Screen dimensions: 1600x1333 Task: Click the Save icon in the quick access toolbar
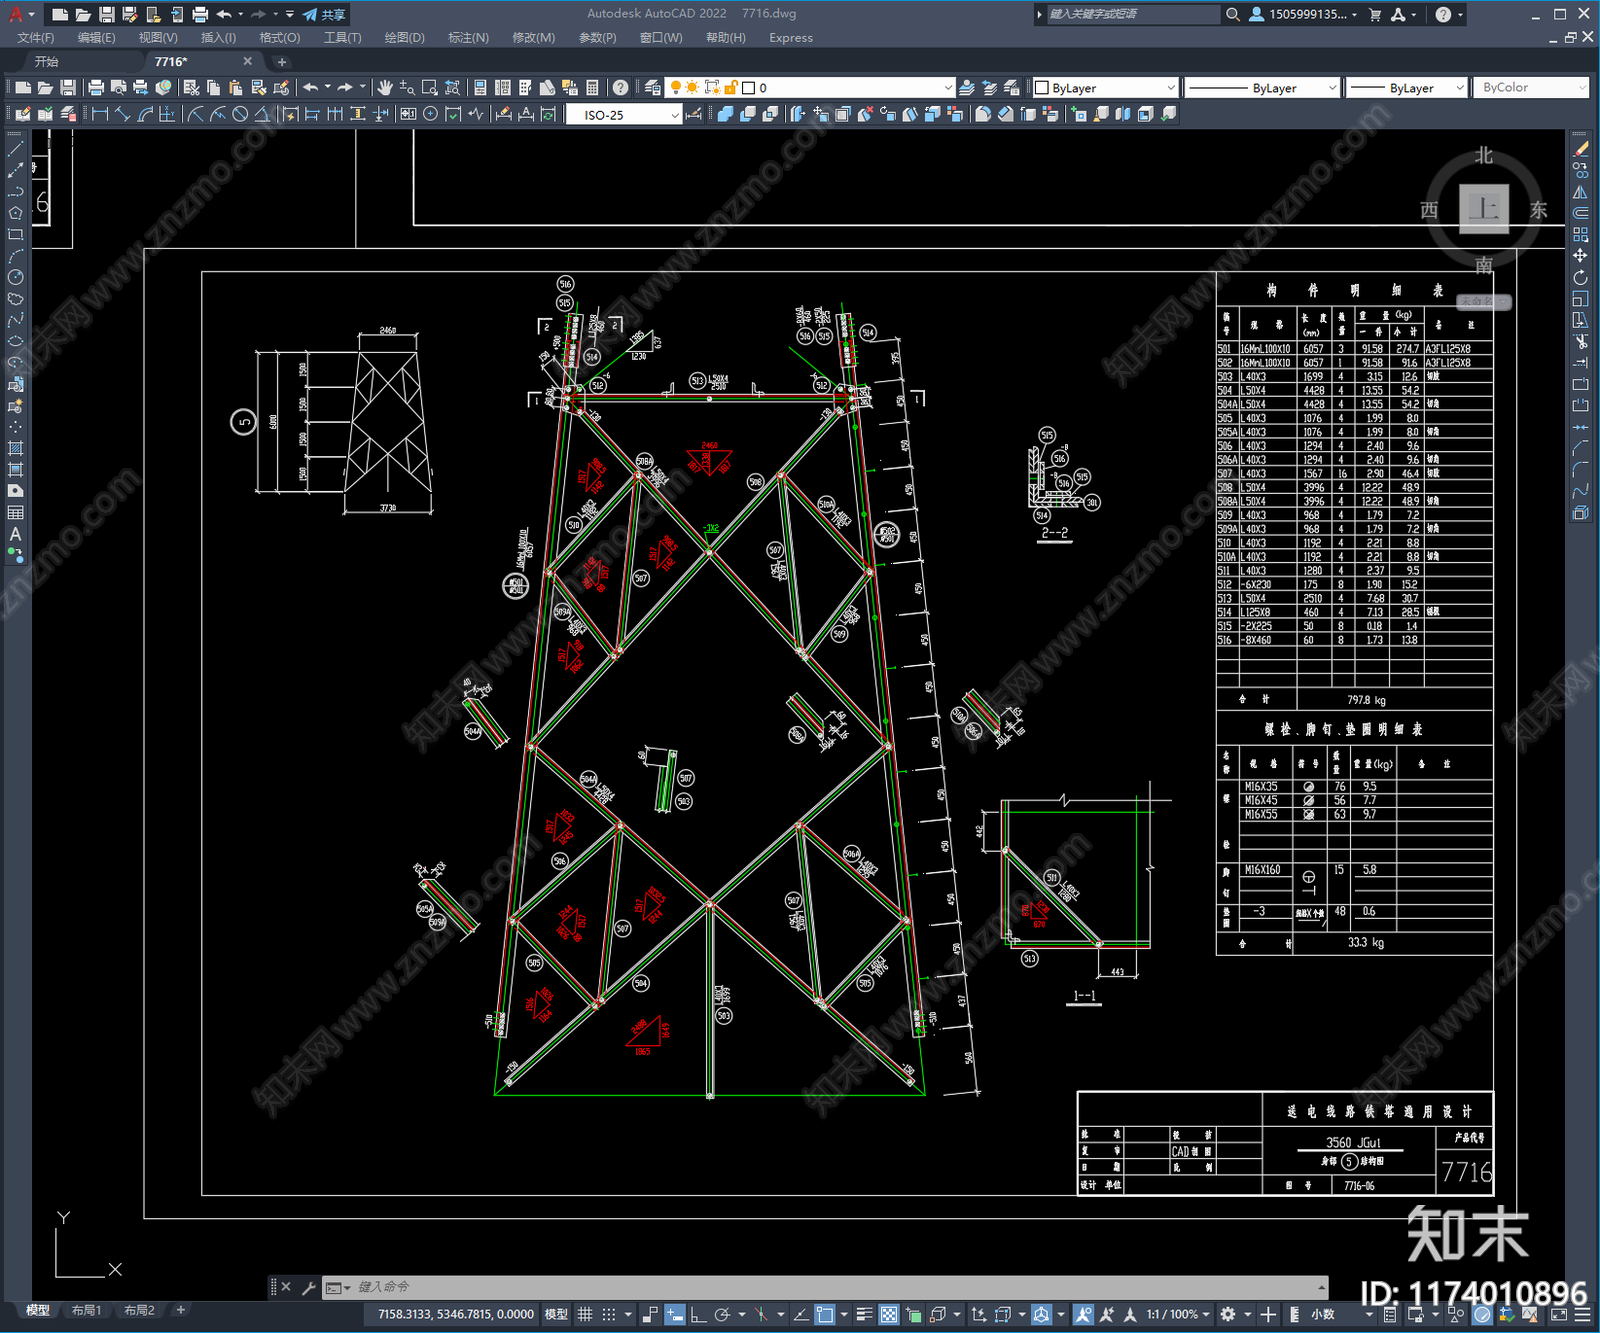(106, 14)
